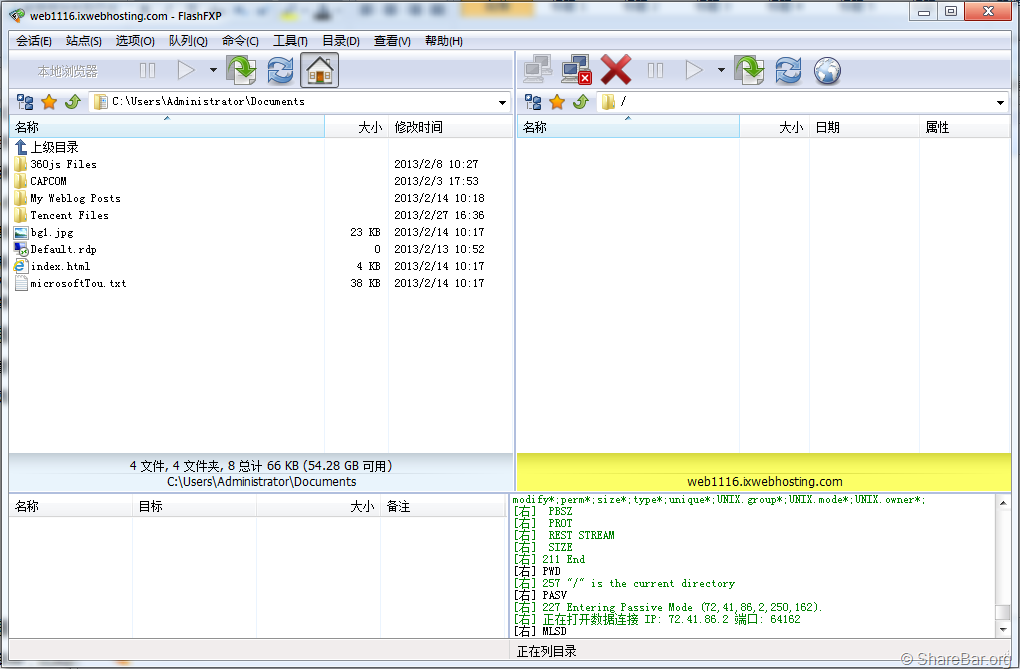Click the log panel scrollbar down arrow

point(1003,630)
